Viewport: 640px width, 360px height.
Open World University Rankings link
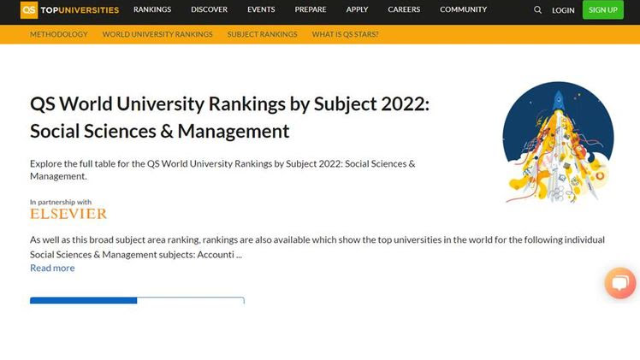[158, 34]
